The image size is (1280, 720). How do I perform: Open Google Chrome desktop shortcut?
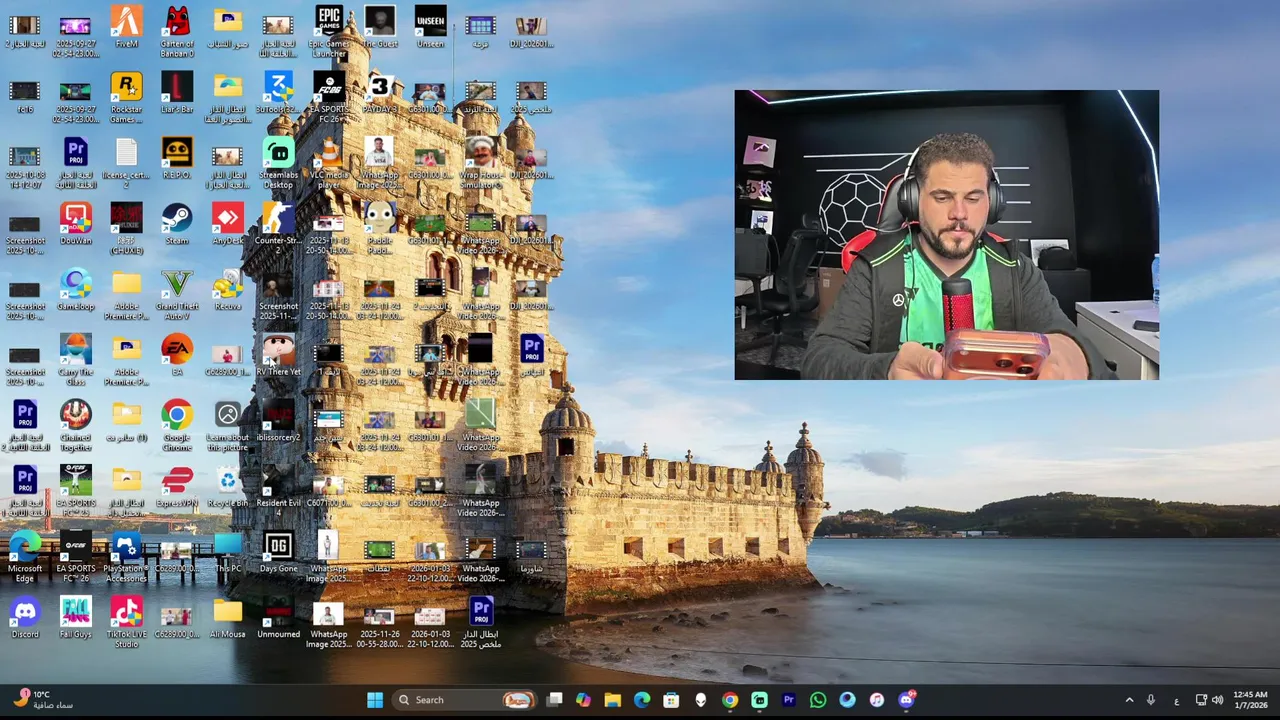click(x=177, y=426)
